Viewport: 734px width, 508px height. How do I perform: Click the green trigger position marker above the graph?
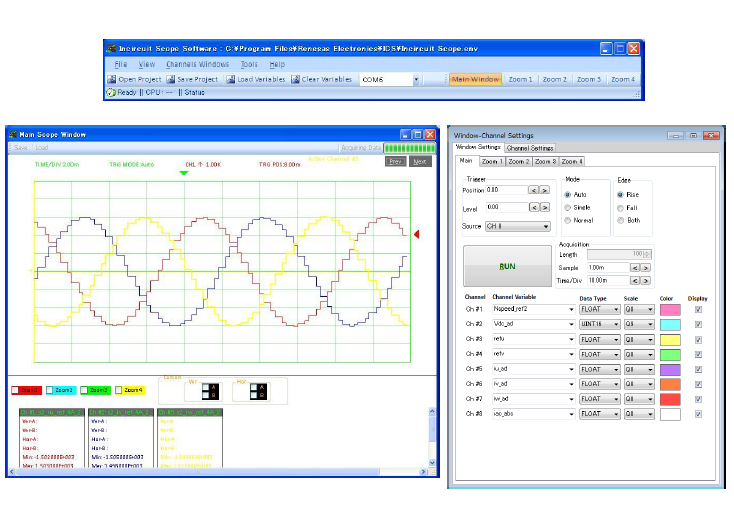pyautogui.click(x=183, y=173)
